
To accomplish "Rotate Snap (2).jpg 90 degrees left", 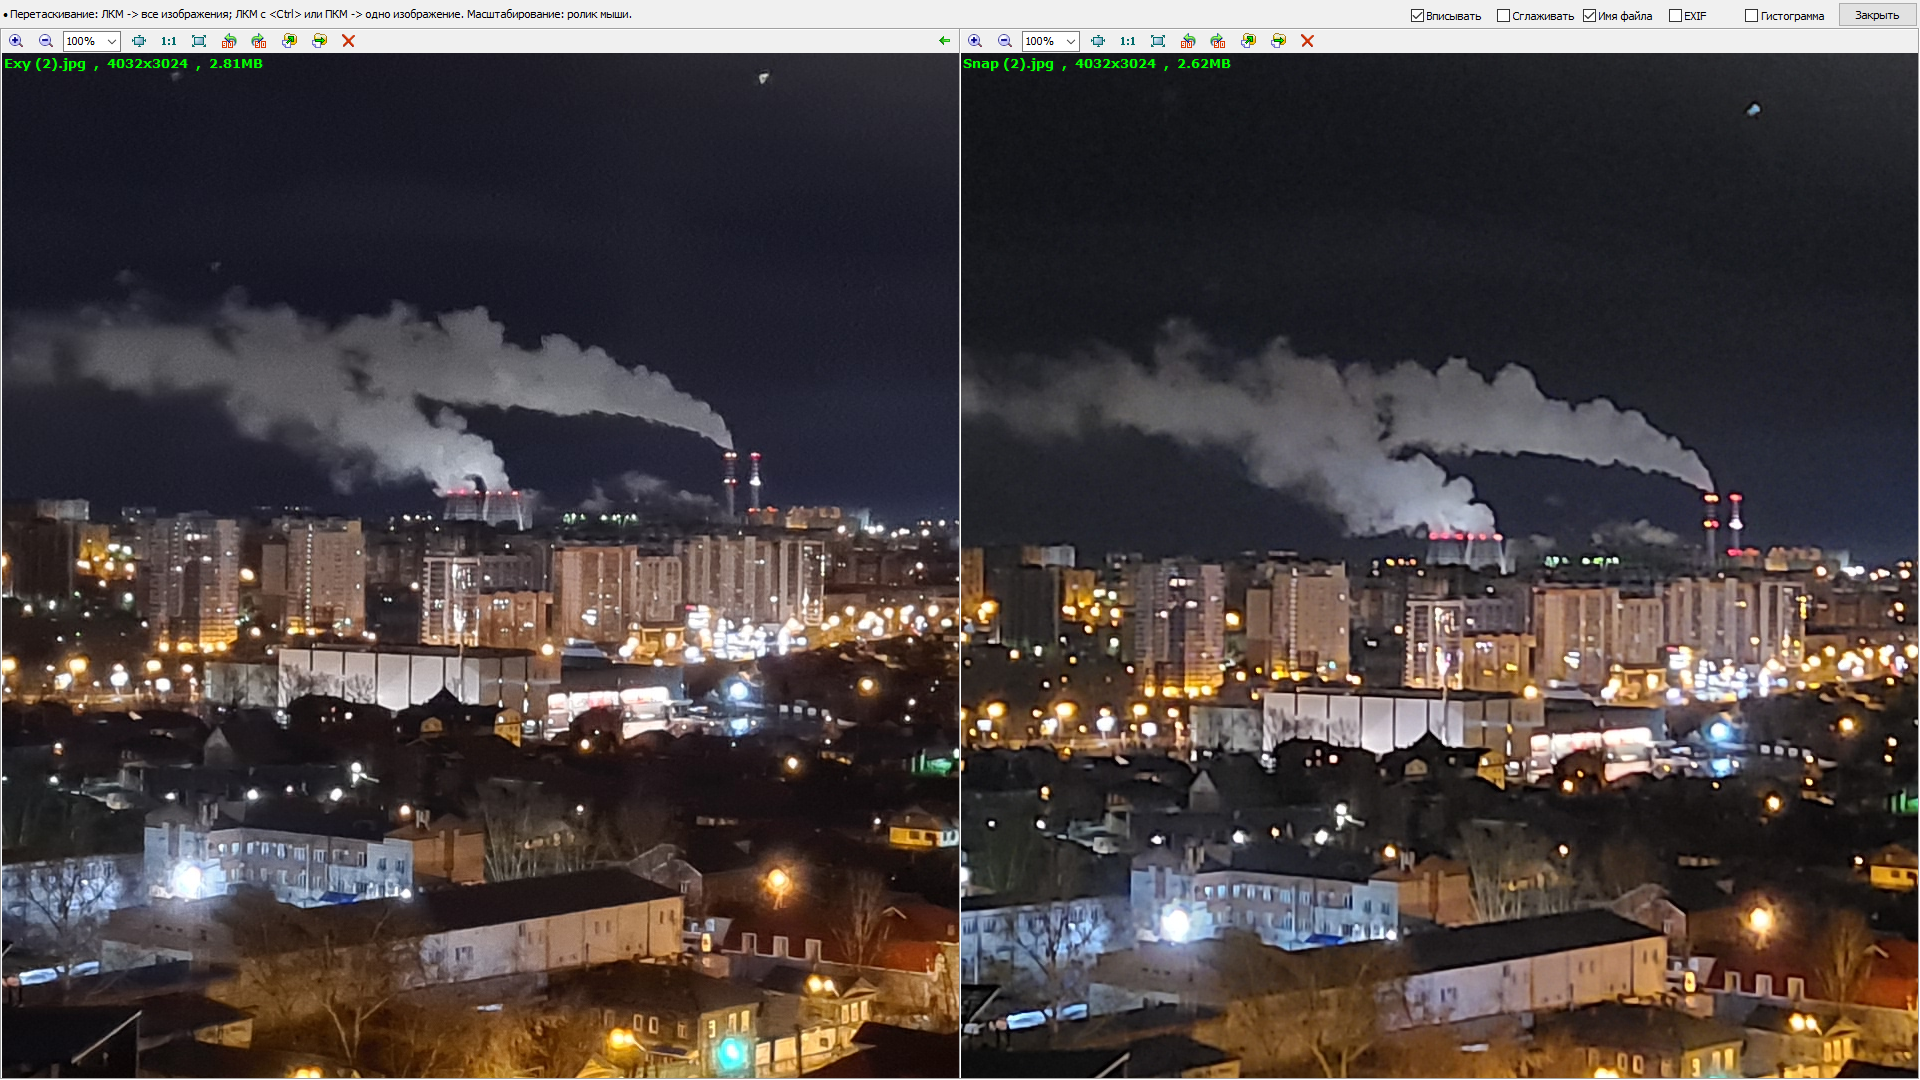I will pos(1188,41).
